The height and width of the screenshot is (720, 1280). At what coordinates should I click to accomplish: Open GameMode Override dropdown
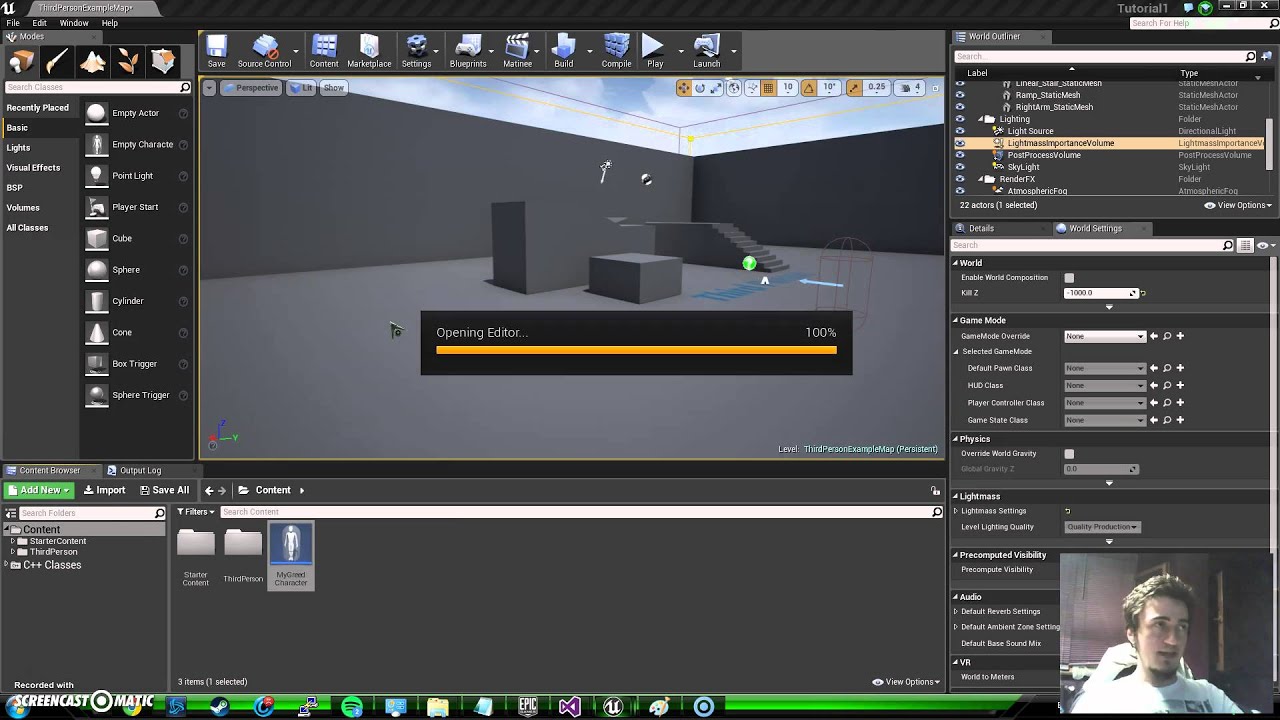pos(1105,336)
